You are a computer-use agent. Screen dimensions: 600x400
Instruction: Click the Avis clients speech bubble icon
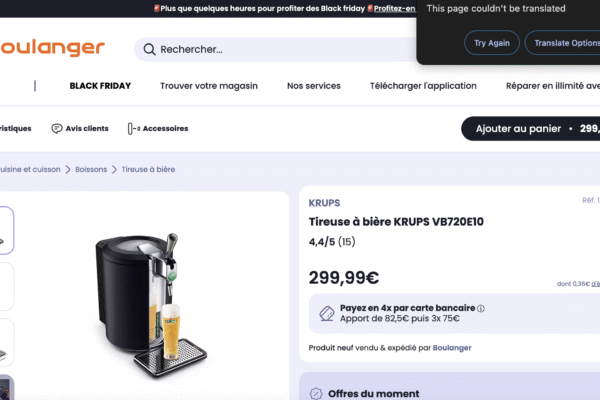click(56, 129)
